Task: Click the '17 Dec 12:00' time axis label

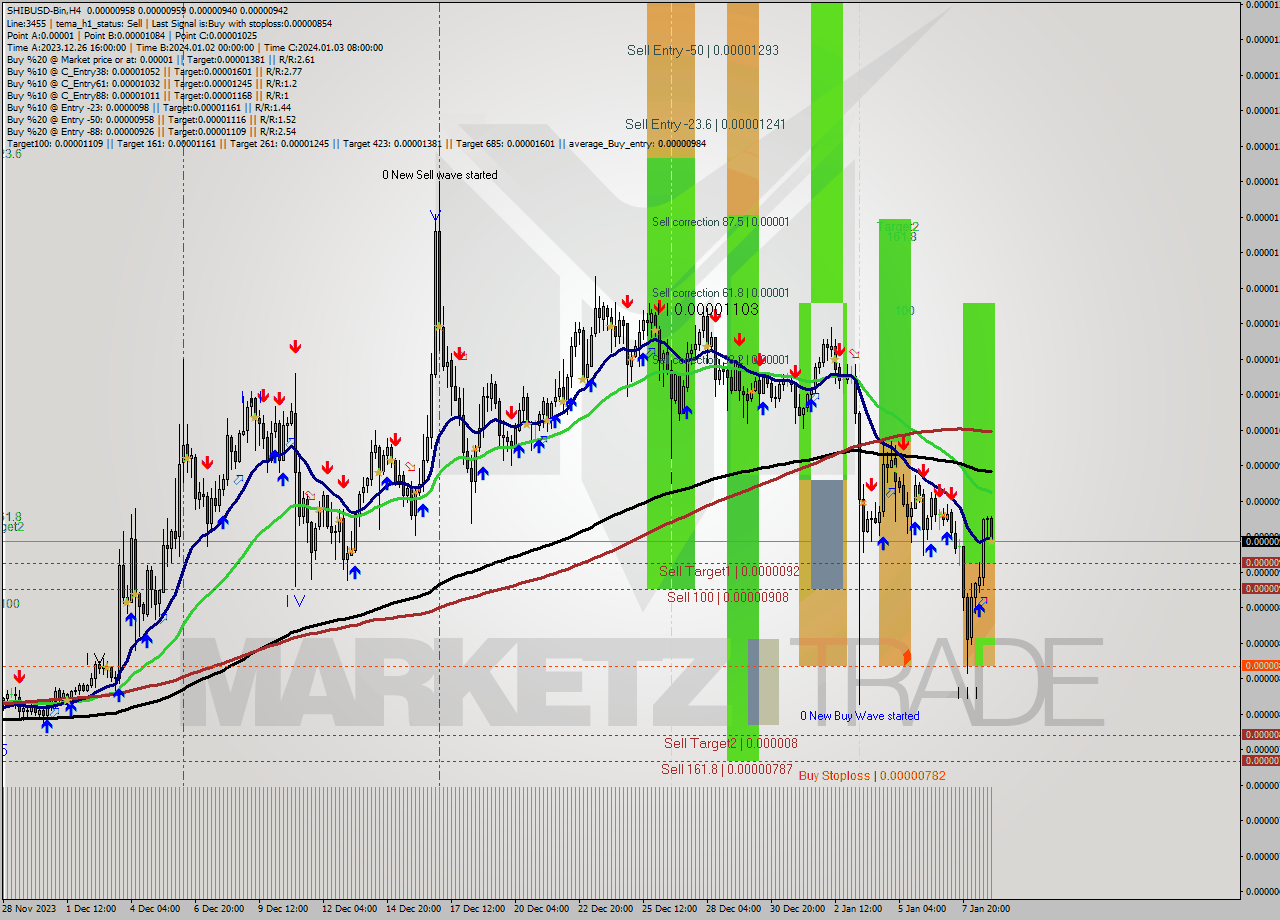Action: 476,909
